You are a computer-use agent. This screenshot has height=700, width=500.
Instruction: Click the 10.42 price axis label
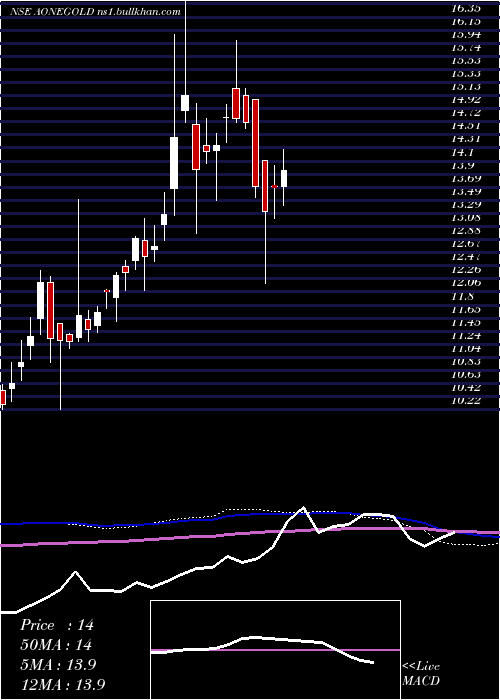point(465,387)
